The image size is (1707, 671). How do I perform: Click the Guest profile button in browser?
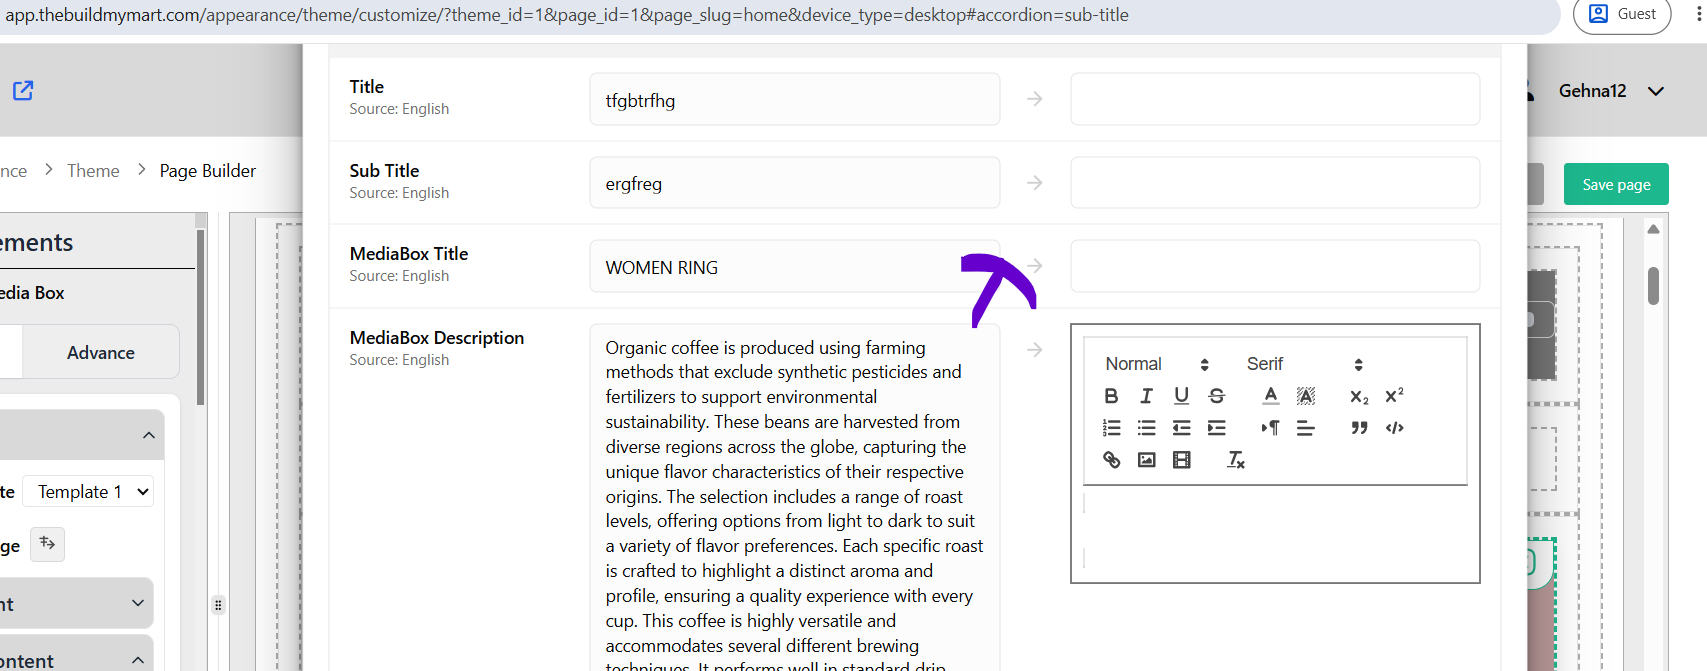coord(1622,14)
